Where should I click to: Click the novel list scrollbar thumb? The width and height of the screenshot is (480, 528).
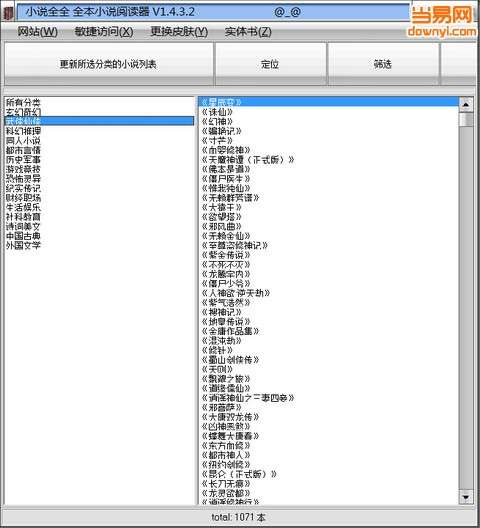(x=466, y=120)
